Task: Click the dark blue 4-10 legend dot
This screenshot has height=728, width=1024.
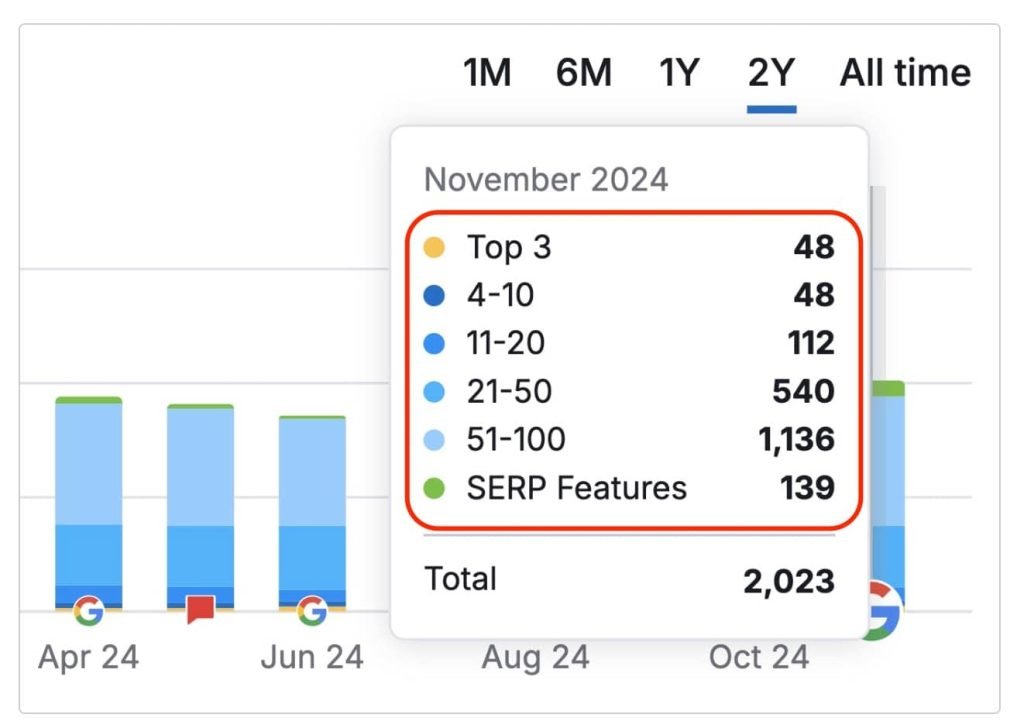Action: tap(434, 296)
